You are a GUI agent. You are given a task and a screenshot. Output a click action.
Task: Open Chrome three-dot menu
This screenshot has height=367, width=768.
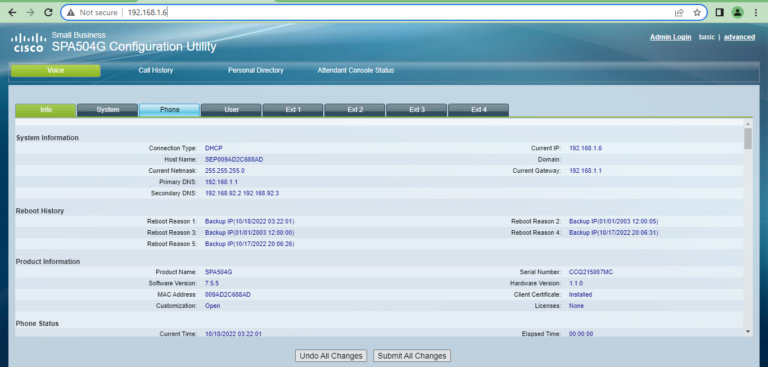[x=756, y=13]
